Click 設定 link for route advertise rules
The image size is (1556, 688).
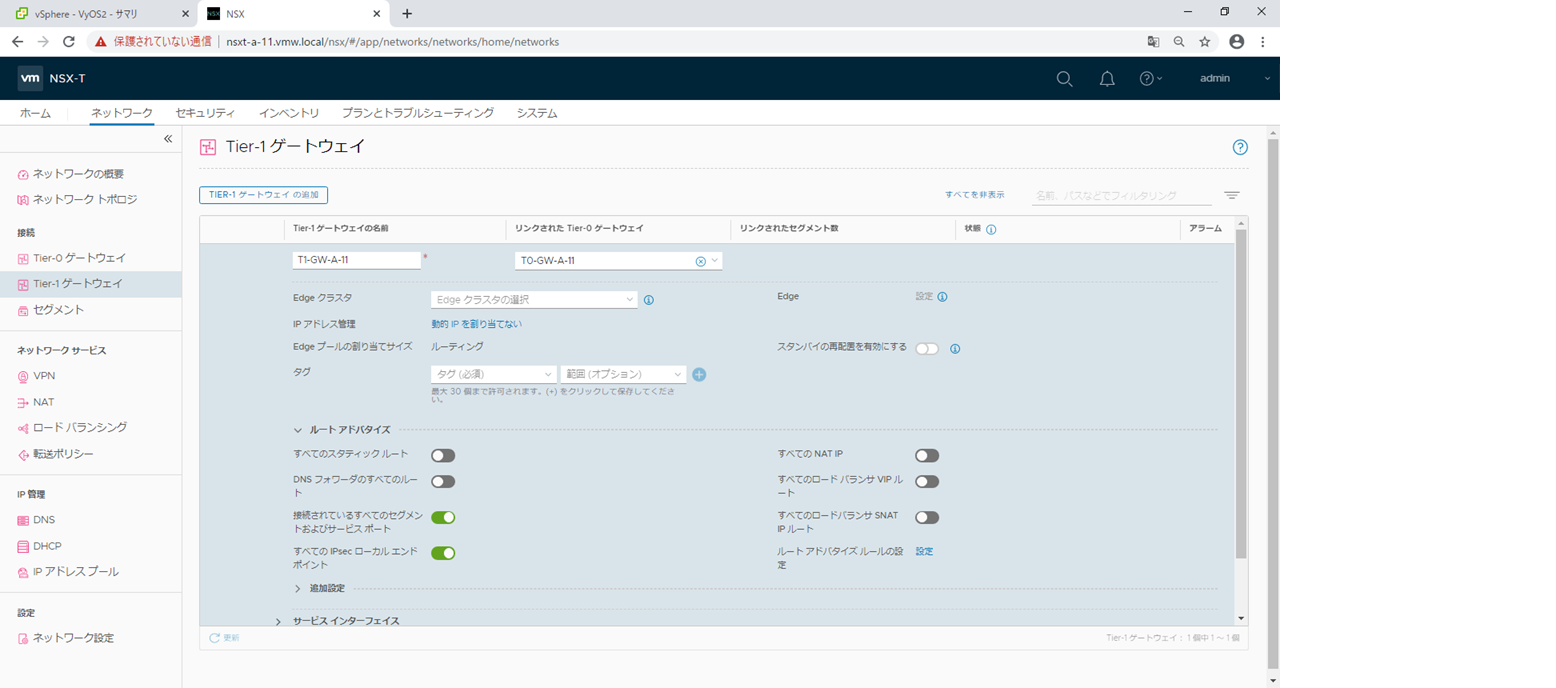point(924,551)
